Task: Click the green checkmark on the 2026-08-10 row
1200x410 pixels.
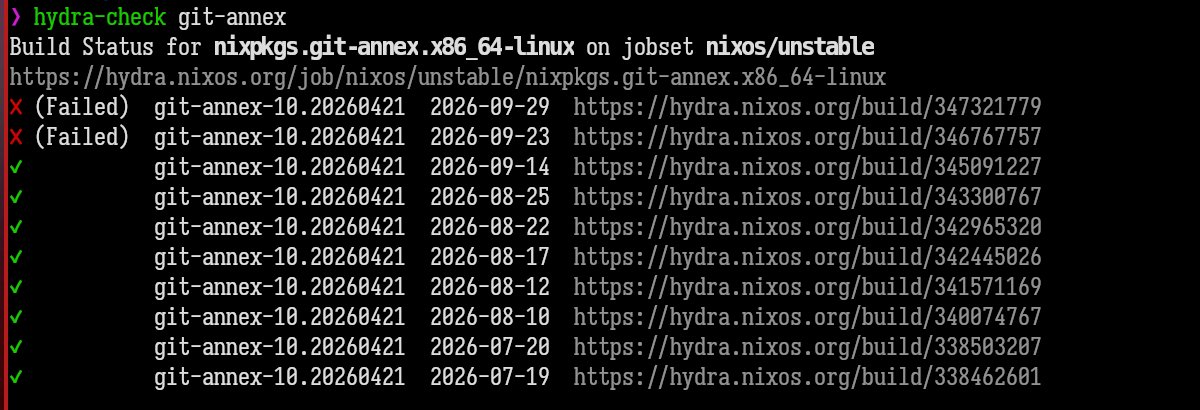Action: tap(16, 317)
